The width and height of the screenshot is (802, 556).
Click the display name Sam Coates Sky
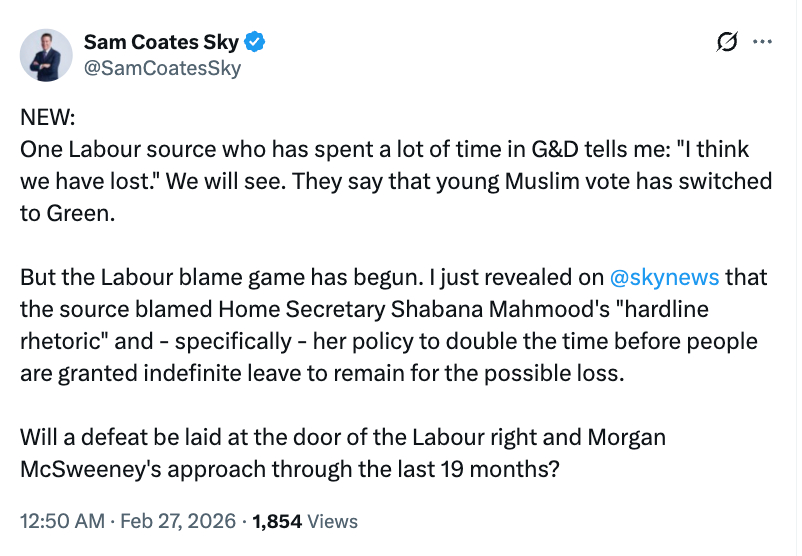point(163,43)
